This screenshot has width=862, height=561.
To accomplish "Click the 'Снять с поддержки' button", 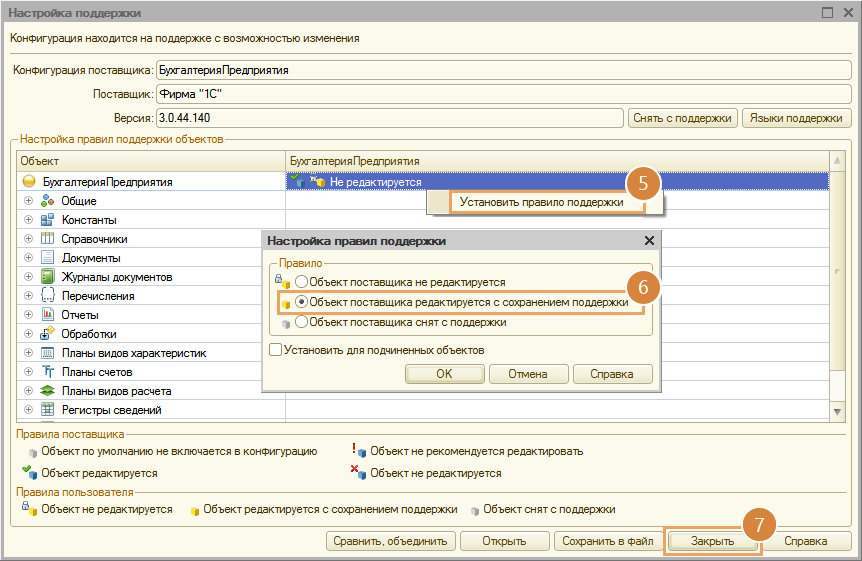I will pyautogui.click(x=683, y=118).
